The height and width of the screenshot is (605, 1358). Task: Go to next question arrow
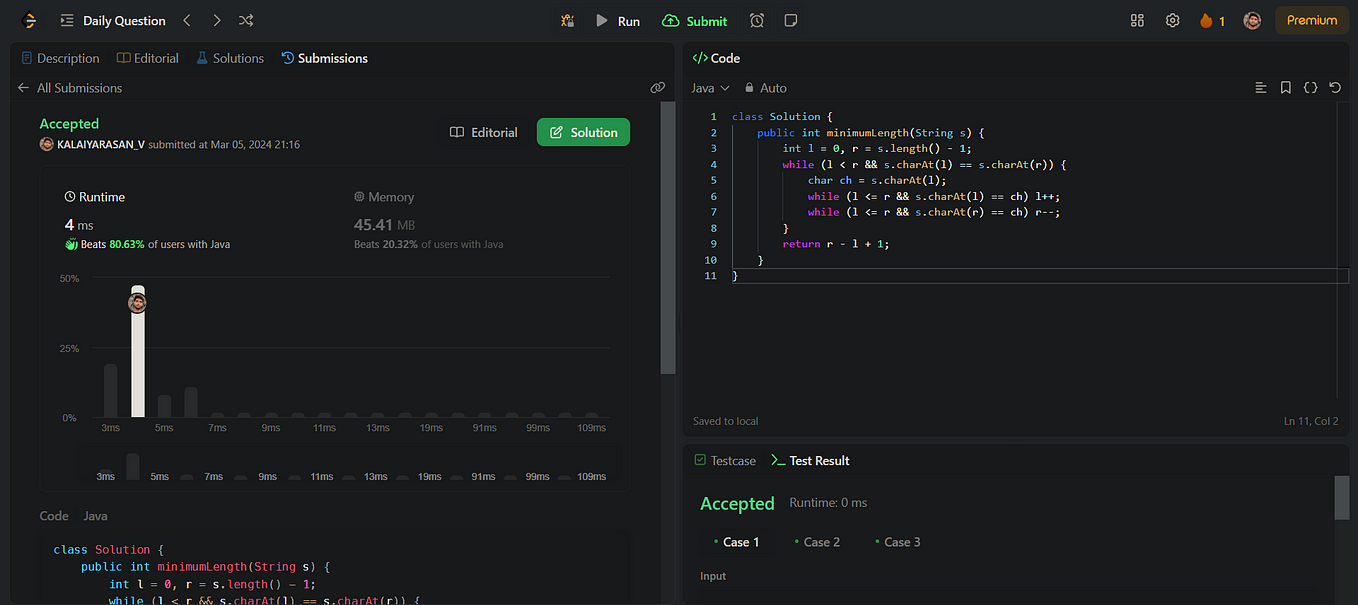tap(217, 20)
